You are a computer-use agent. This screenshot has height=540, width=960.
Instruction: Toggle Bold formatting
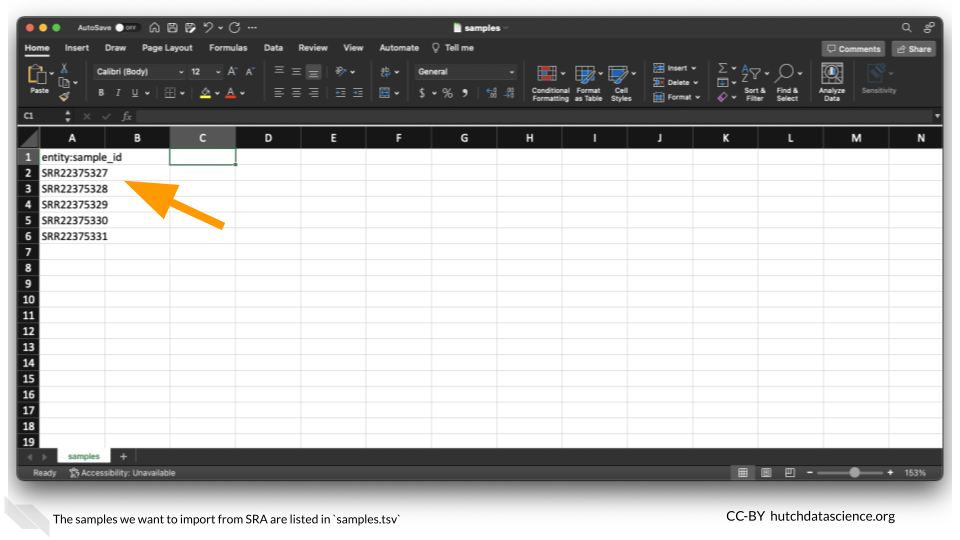(101, 93)
